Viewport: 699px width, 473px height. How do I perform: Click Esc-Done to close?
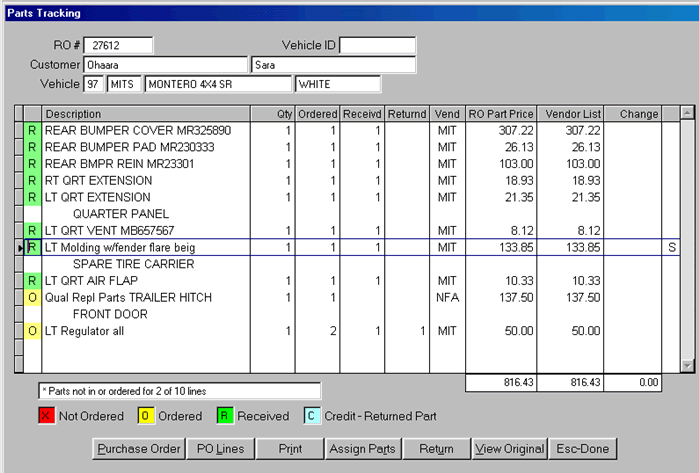(584, 449)
